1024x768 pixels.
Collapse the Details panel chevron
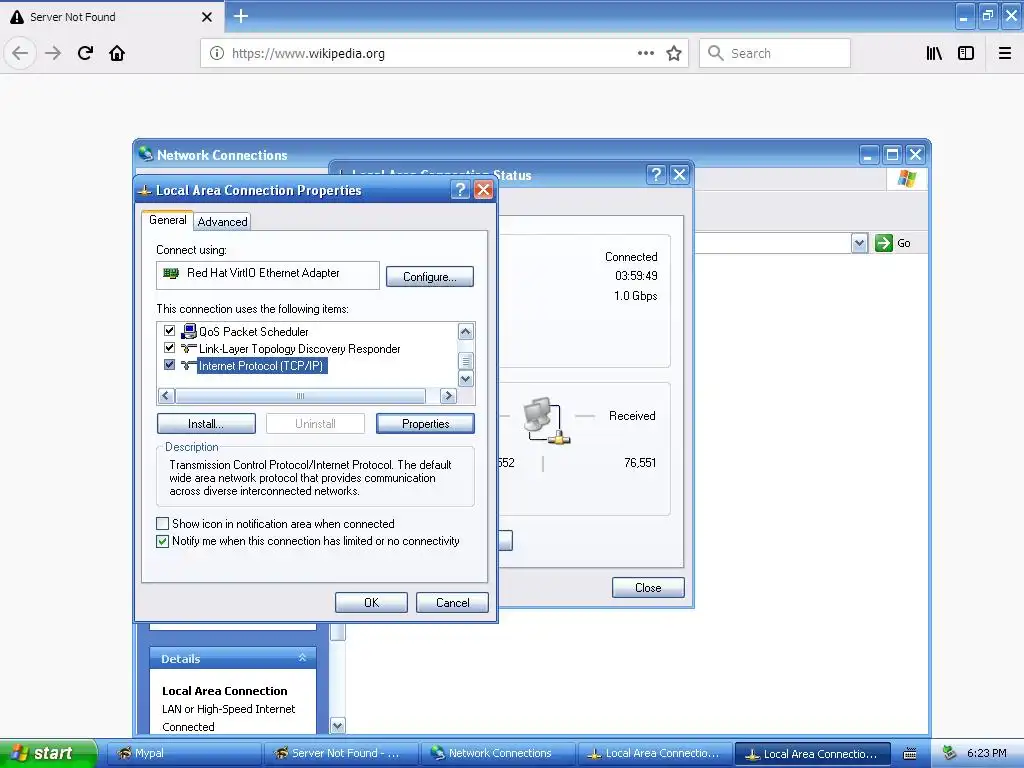pyautogui.click(x=302, y=658)
